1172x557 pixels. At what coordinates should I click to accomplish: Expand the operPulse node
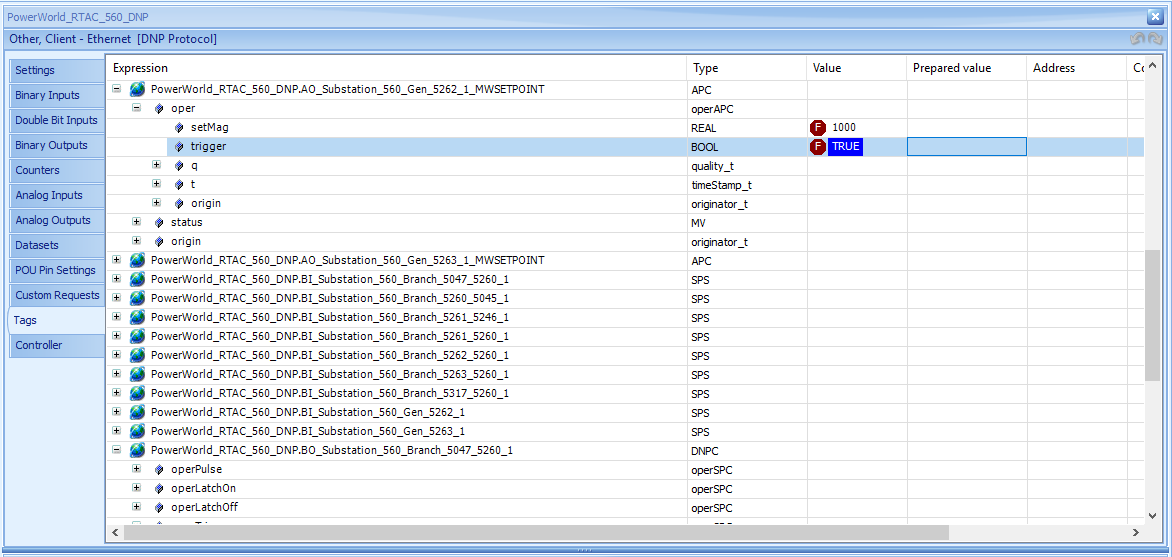(x=137, y=470)
